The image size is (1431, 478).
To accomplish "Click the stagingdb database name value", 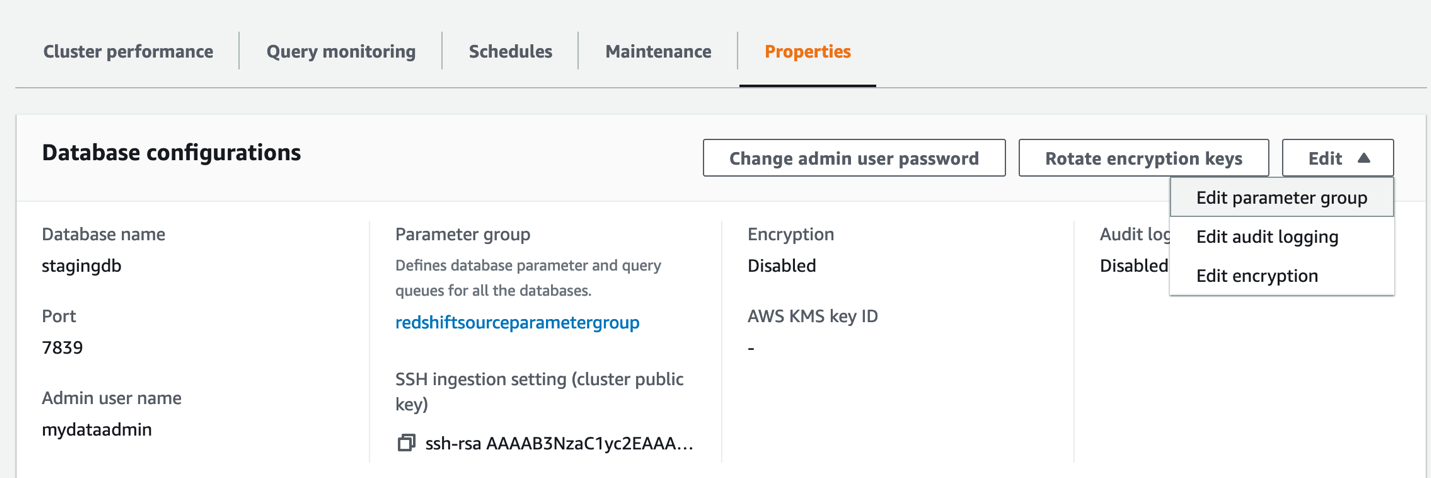I will [82, 266].
